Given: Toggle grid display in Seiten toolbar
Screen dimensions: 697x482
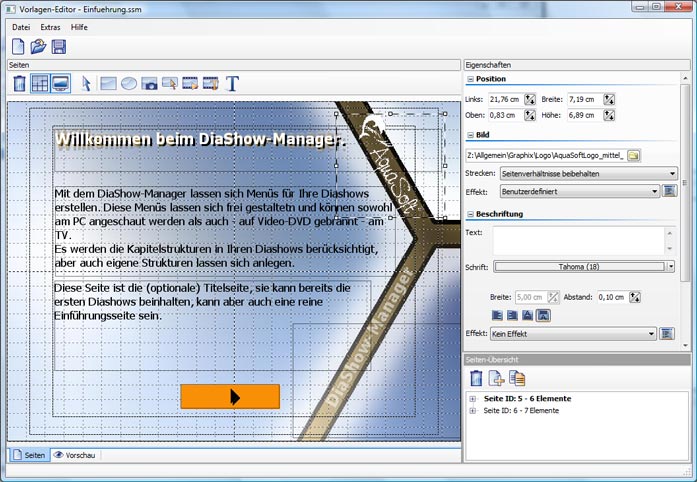Looking at the screenshot, I should pos(40,84).
